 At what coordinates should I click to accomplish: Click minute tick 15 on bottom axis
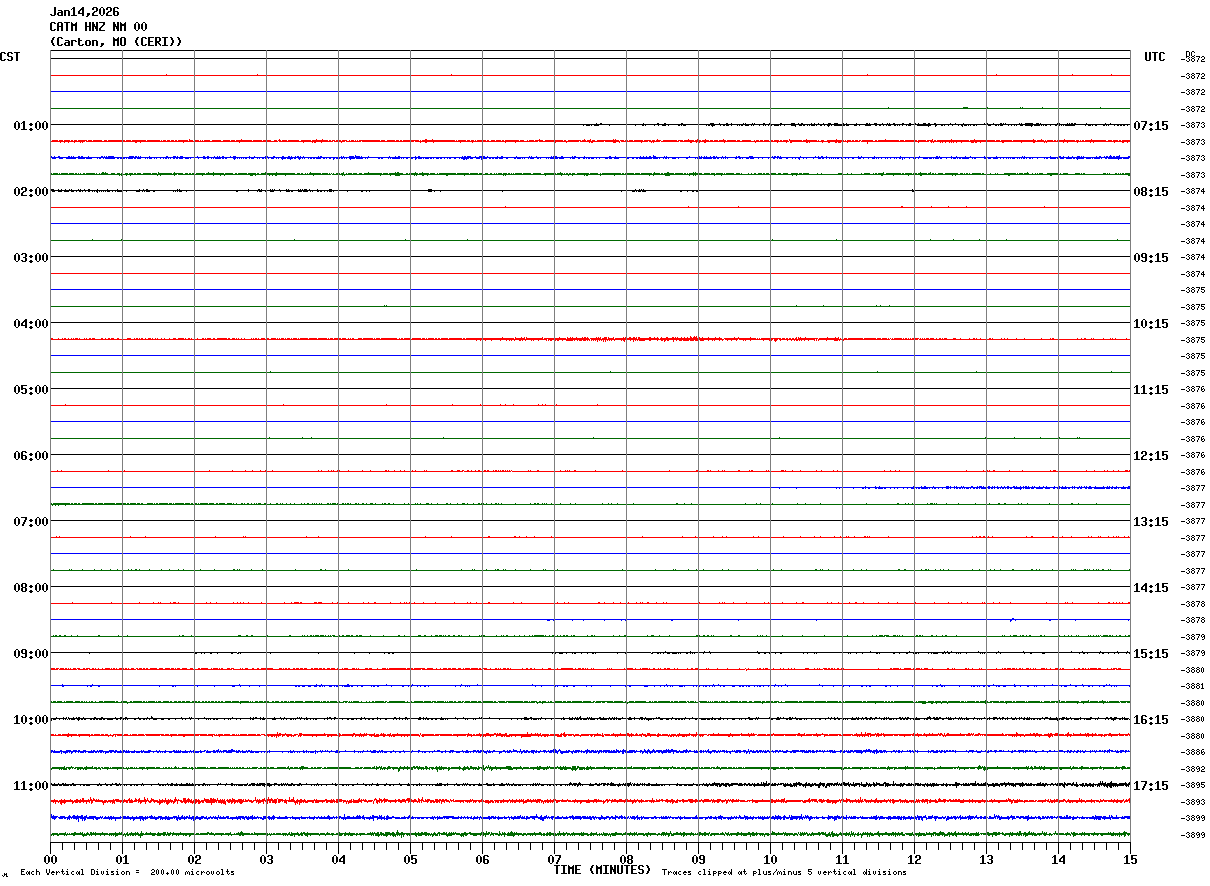click(x=1130, y=859)
